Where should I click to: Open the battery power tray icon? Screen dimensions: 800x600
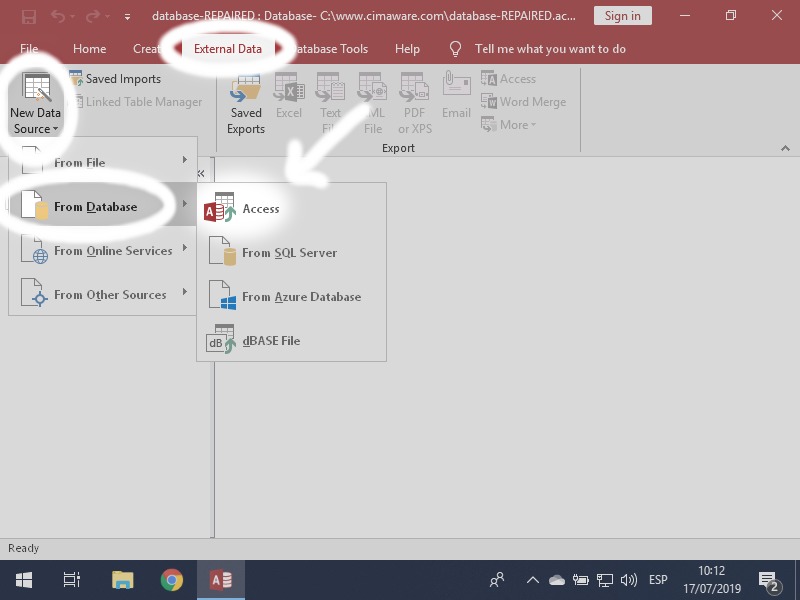[x=581, y=580]
